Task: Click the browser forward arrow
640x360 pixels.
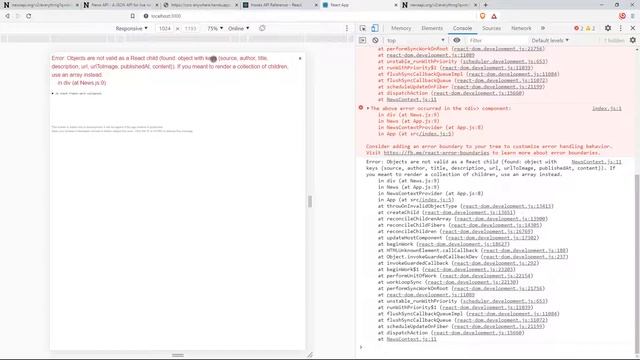Action: 18,16
